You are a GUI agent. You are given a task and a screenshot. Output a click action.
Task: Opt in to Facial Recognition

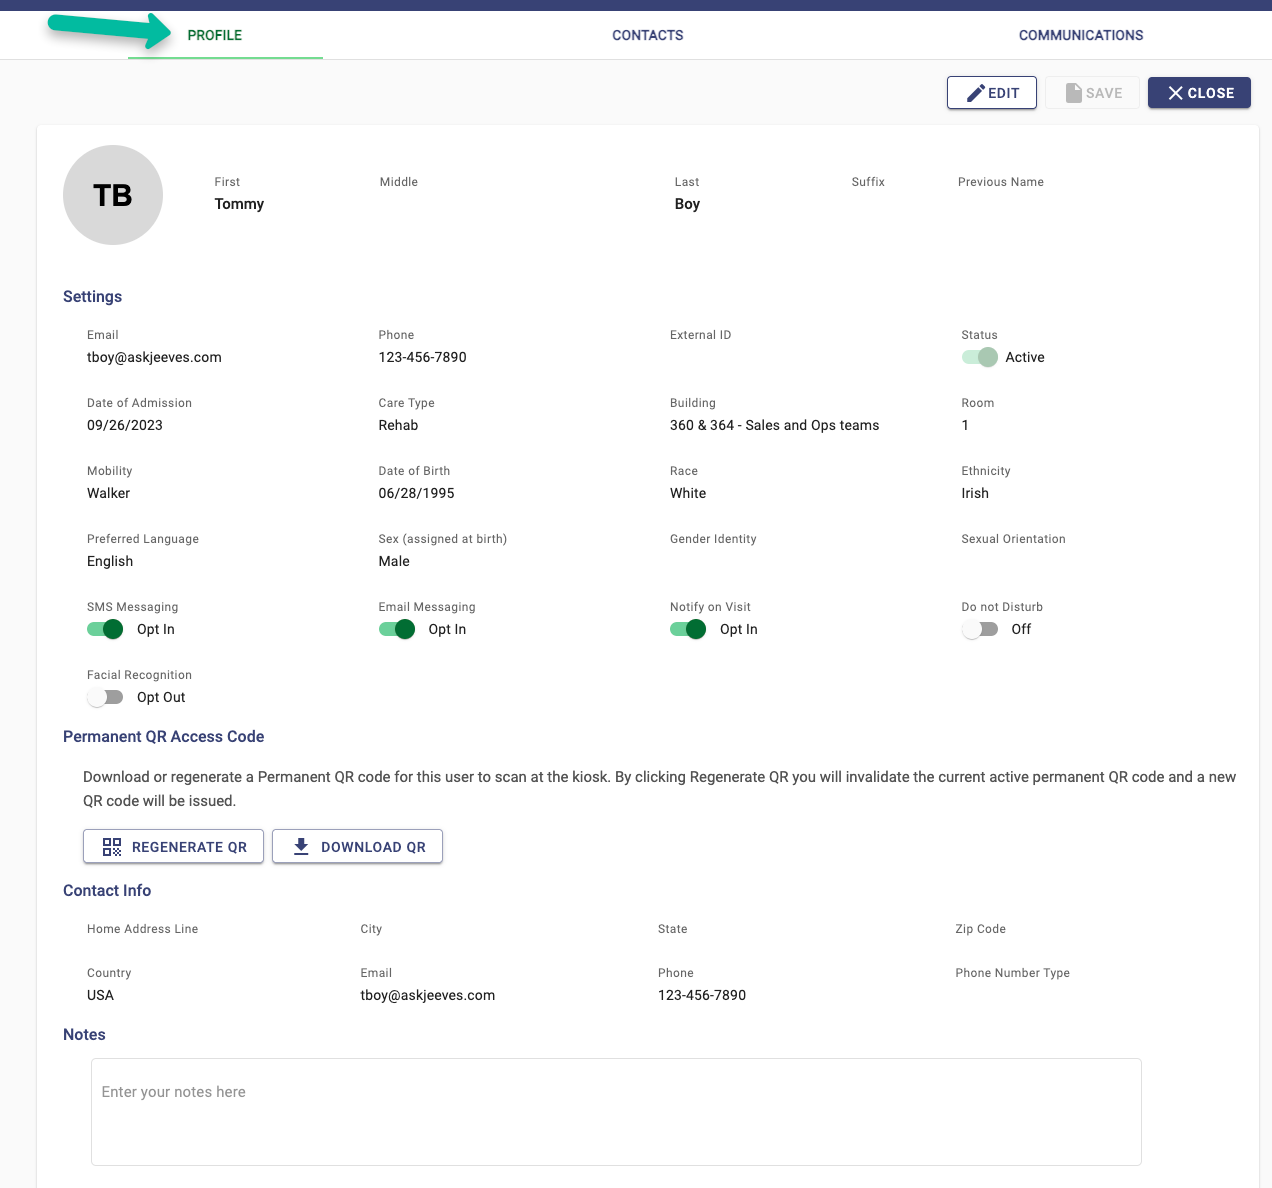point(104,697)
